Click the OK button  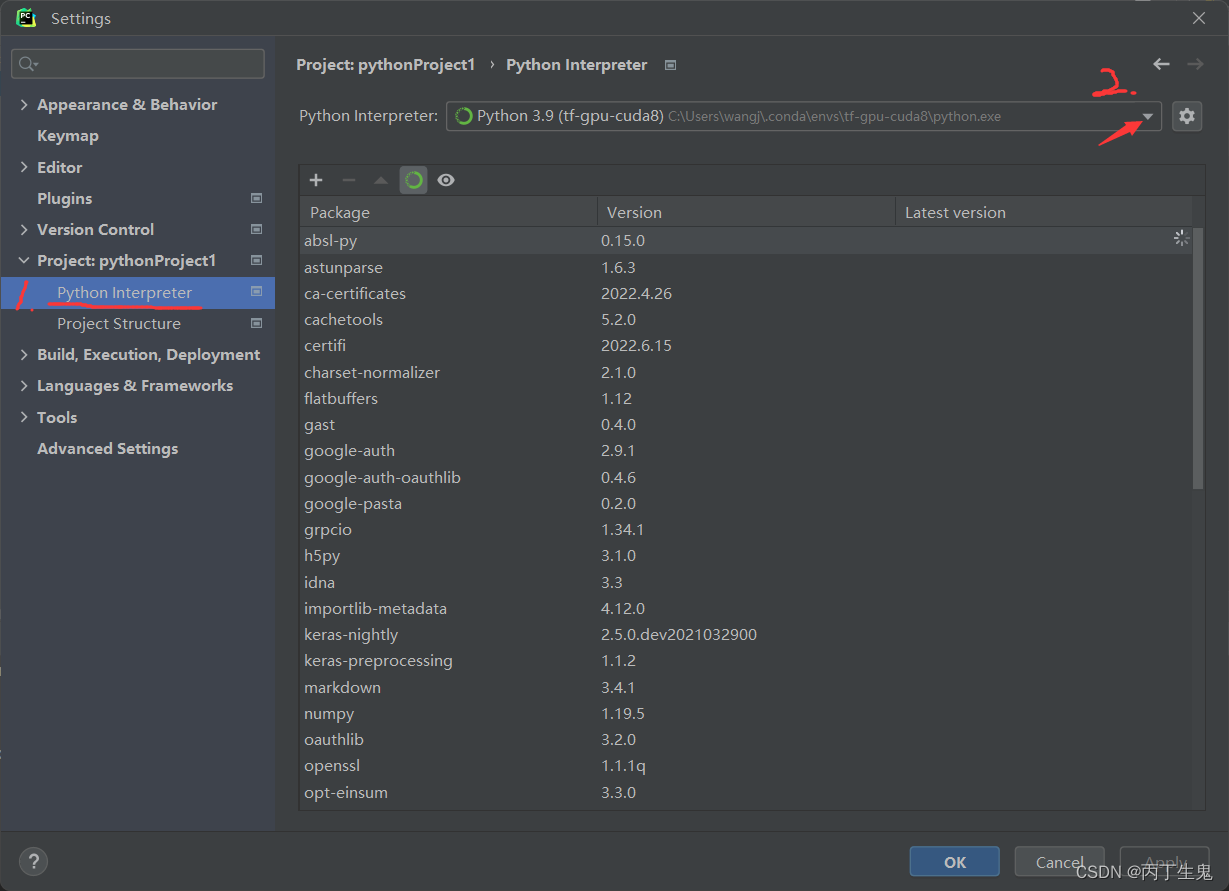click(954, 862)
